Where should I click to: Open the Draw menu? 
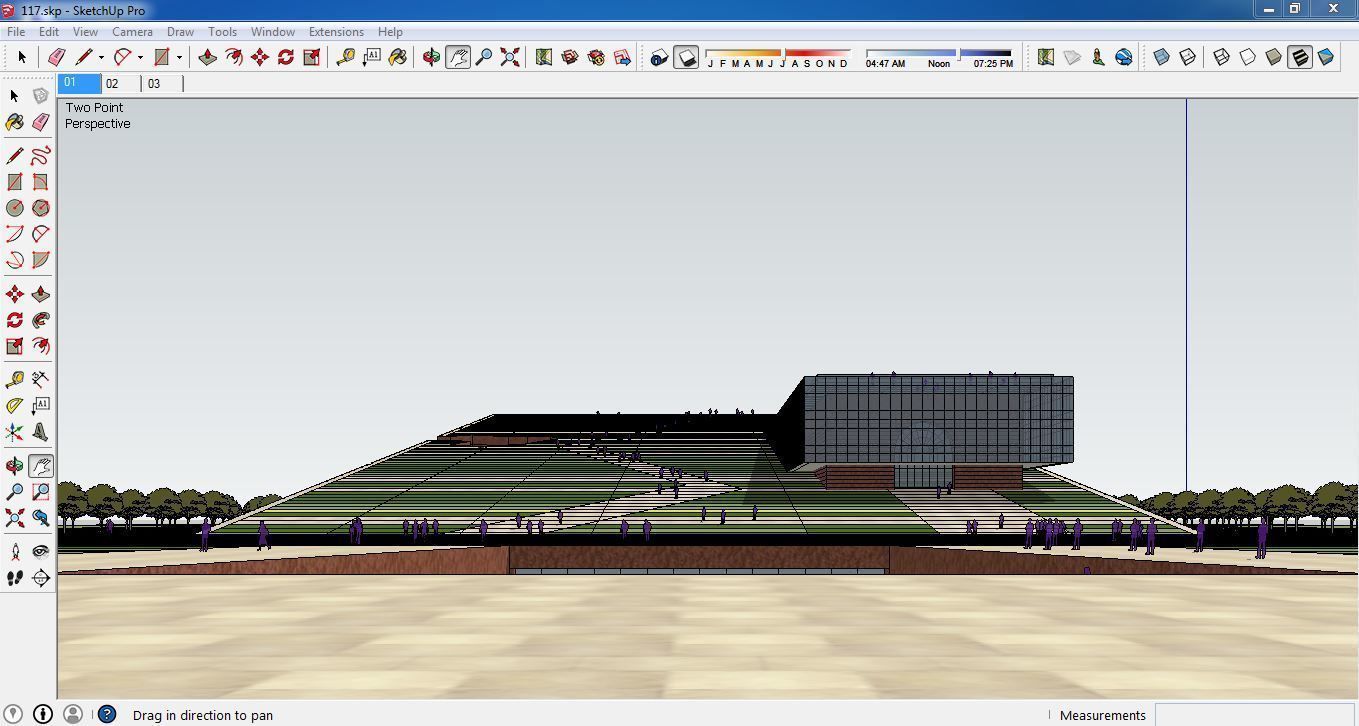pos(180,32)
